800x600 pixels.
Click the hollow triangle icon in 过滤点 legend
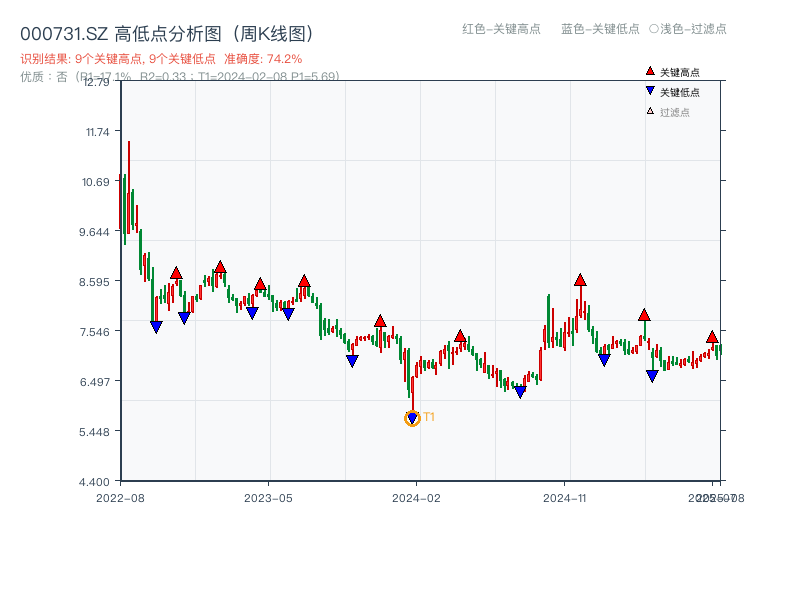pyautogui.click(x=650, y=111)
